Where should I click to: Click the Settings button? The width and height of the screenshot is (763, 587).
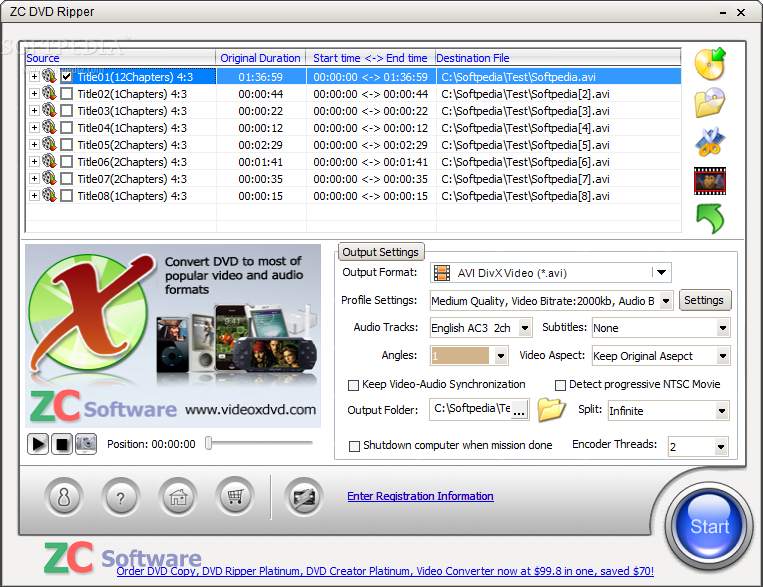click(x=704, y=300)
